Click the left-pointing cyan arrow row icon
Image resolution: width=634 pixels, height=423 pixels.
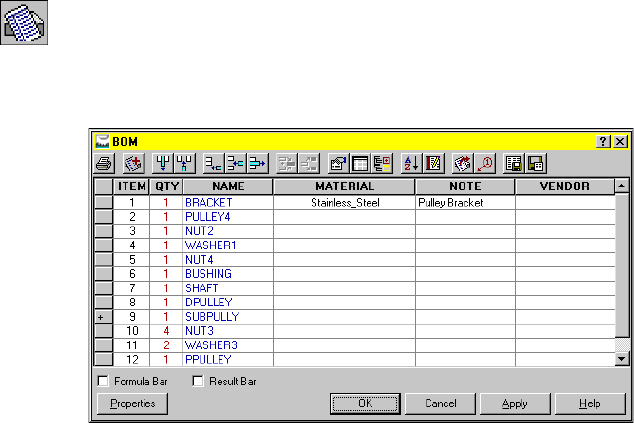click(235, 164)
